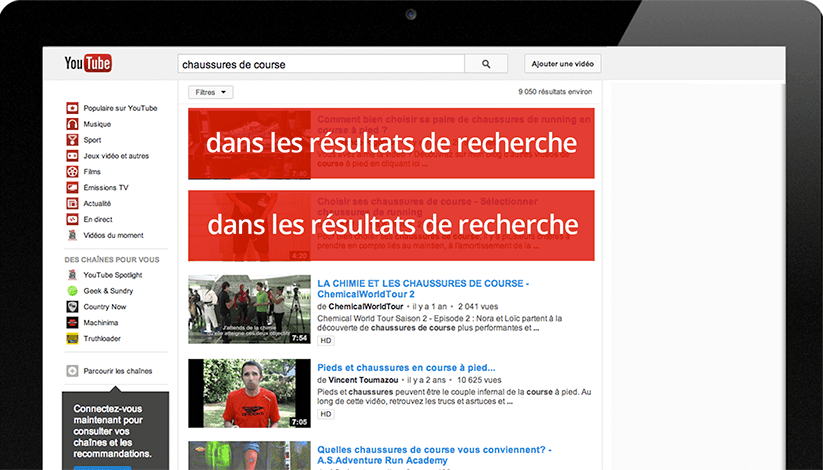The width and height of the screenshot is (823, 470).
Task: Open the Country Now channel
Action: pyautogui.click(x=105, y=307)
